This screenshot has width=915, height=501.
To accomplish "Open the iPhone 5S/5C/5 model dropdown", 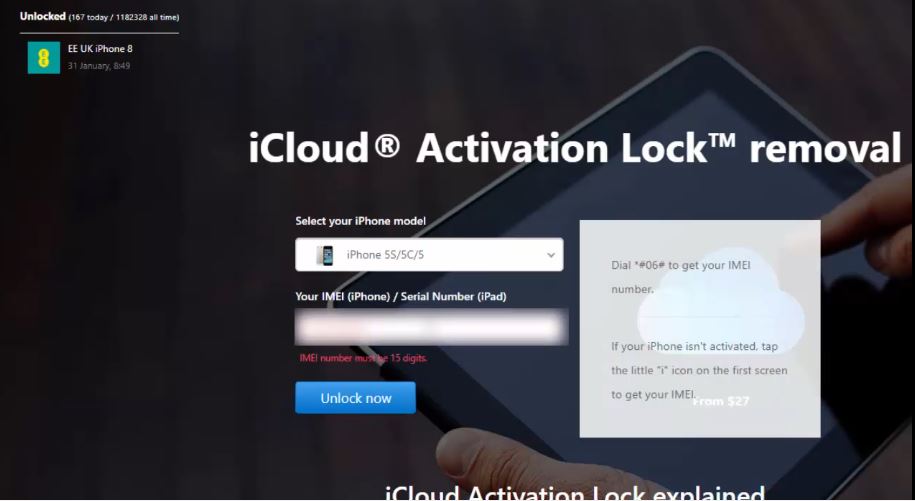I will [429, 254].
